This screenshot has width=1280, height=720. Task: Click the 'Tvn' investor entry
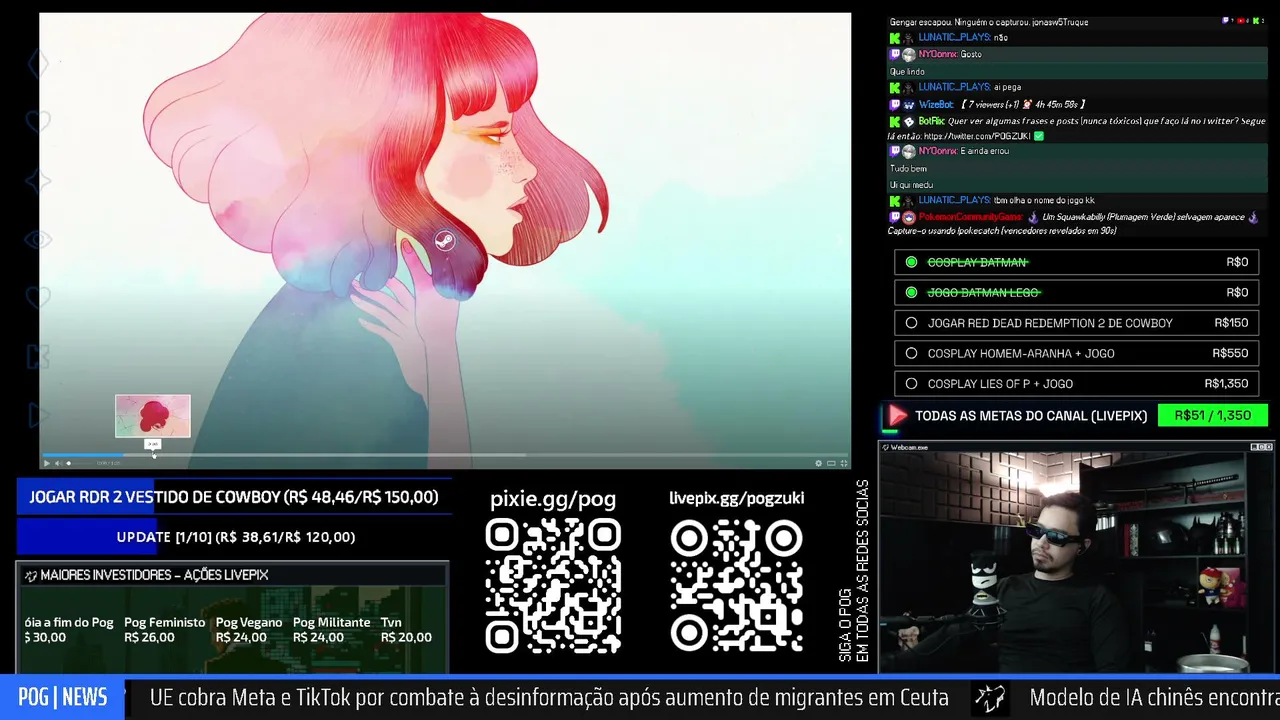(x=406, y=629)
